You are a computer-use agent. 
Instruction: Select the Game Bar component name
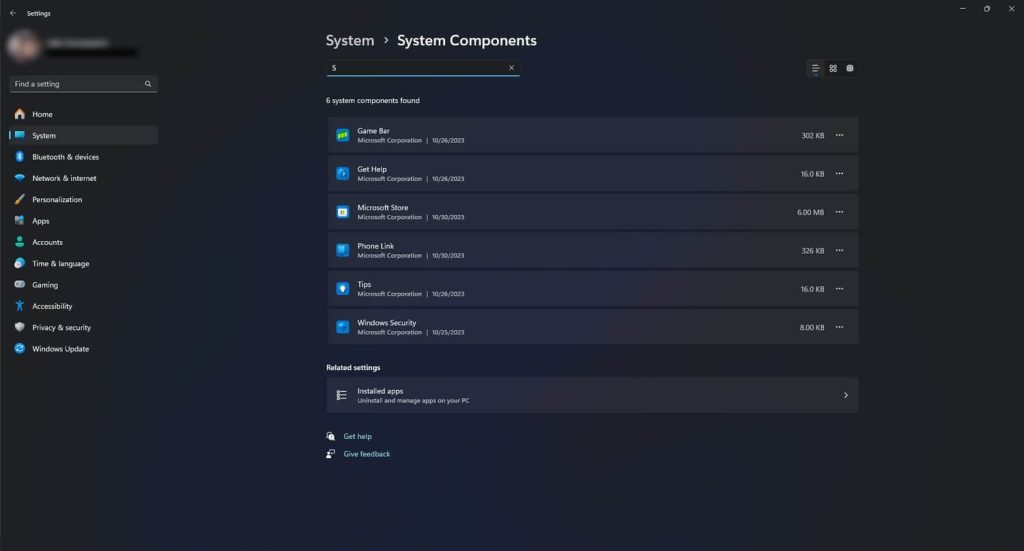374,131
